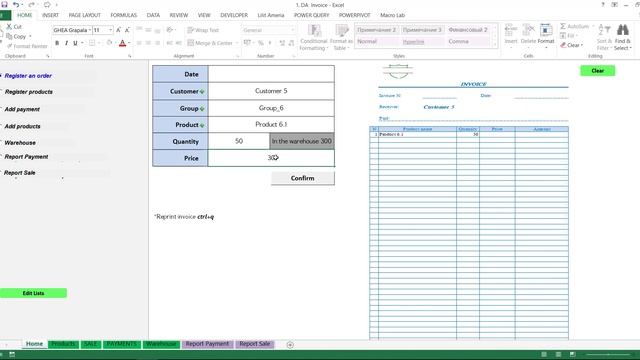Open Merge & Center dropdown arrow
The image size is (640, 360).
(x=237, y=43)
